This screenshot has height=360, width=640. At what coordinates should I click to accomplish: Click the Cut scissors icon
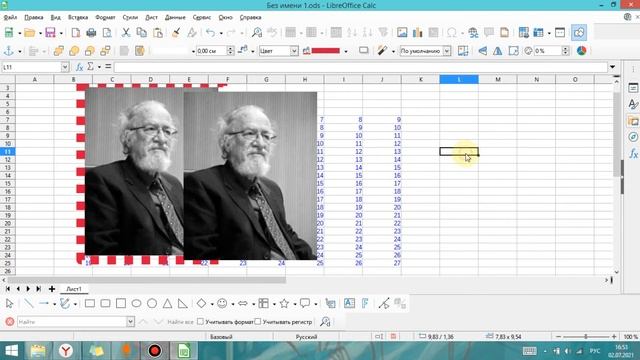[x=126, y=33]
